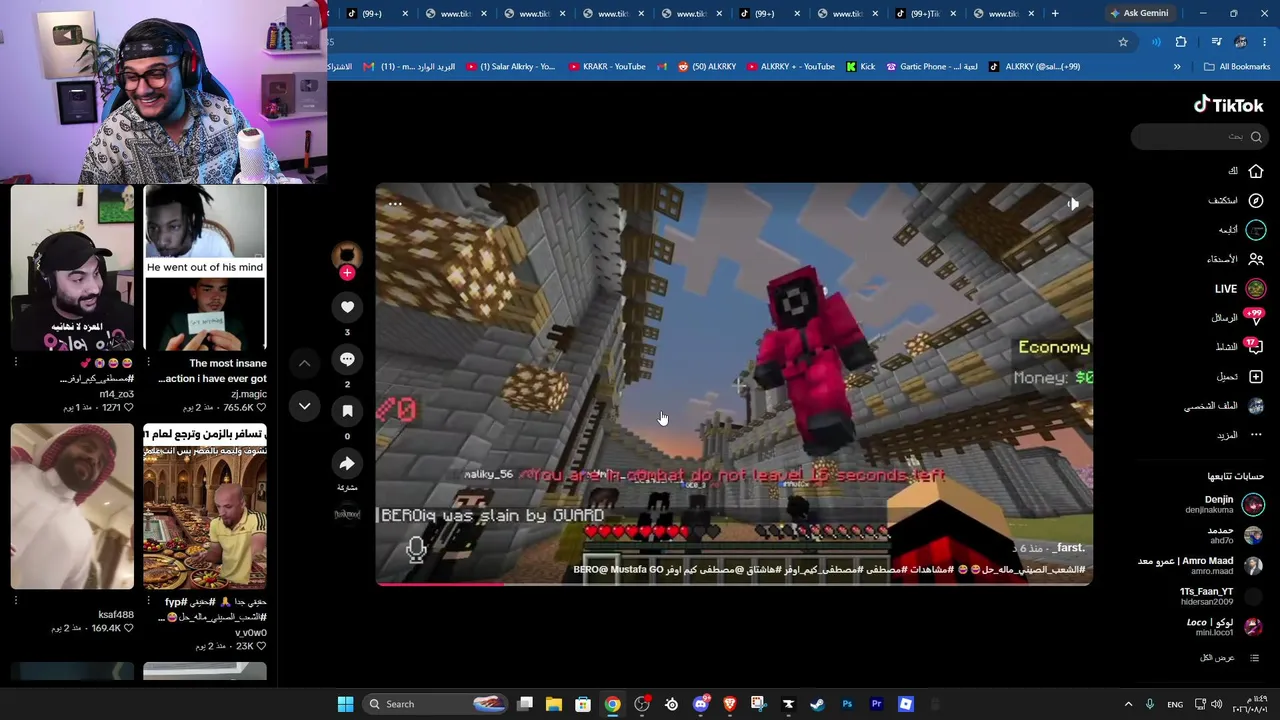
Task: Open the Chrome three-dots menu
Action: [1265, 42]
